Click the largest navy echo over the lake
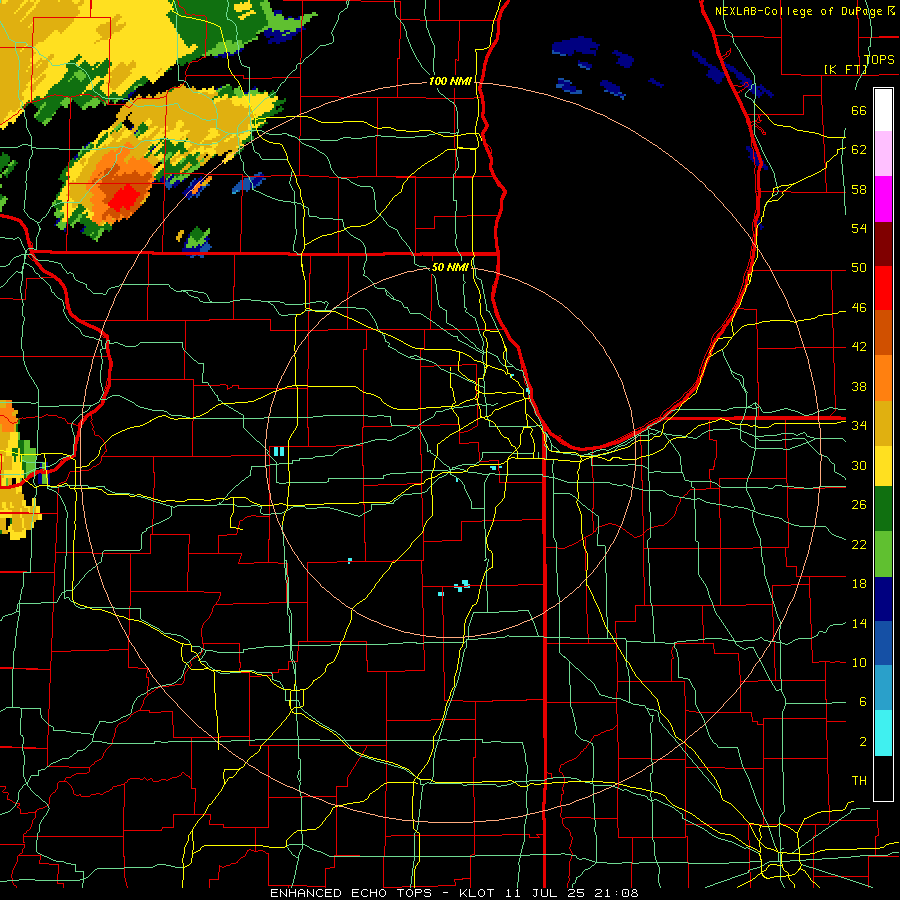The height and width of the screenshot is (900, 900). click(x=575, y=46)
